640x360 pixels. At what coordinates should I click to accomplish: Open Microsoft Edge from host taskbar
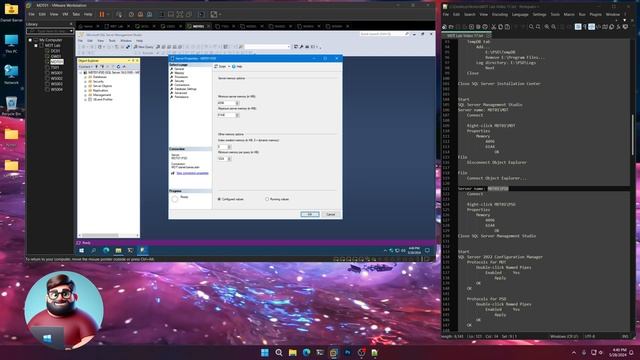[307, 352]
